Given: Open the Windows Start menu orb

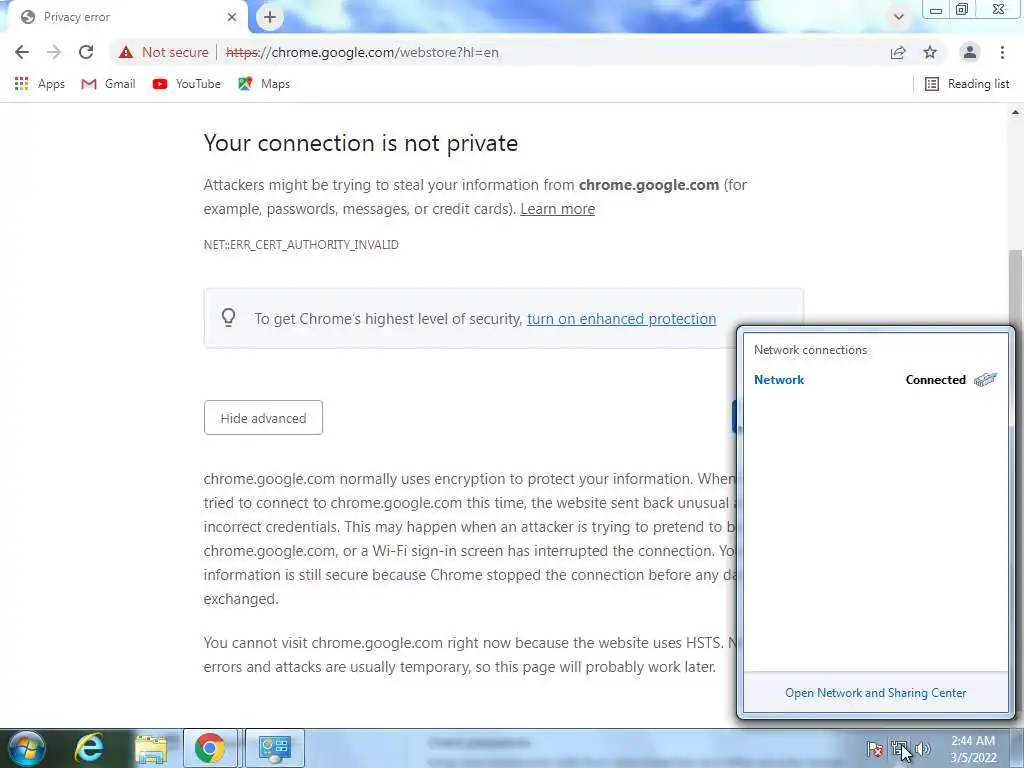Looking at the screenshot, I should click(x=27, y=748).
